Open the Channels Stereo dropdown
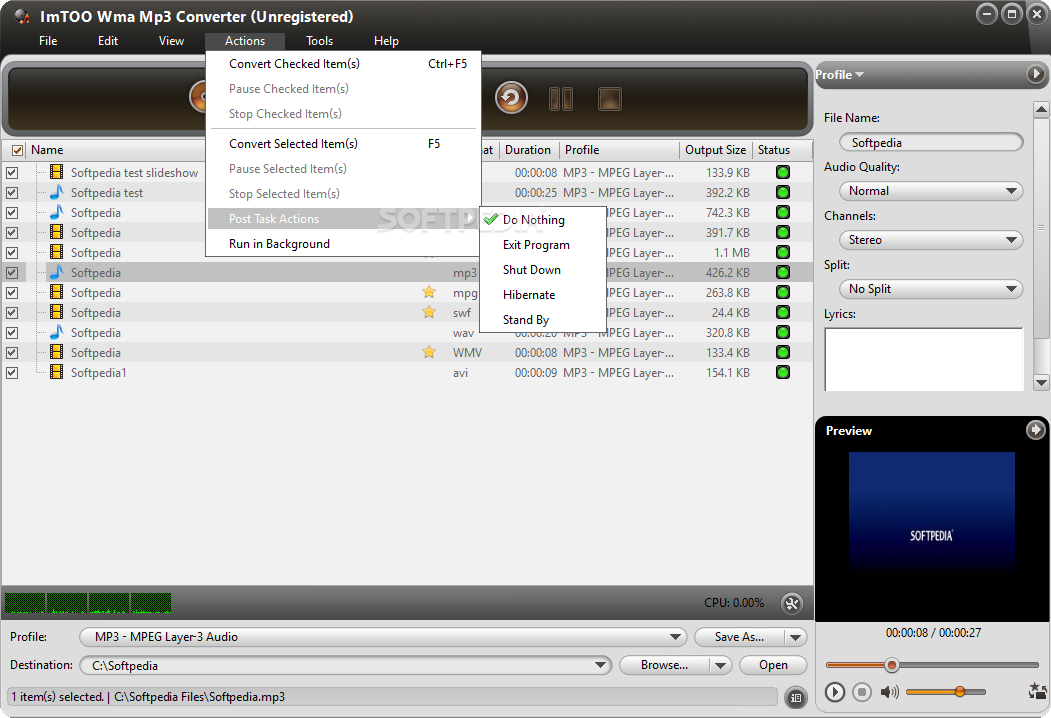The width and height of the screenshot is (1051, 718). click(931, 240)
